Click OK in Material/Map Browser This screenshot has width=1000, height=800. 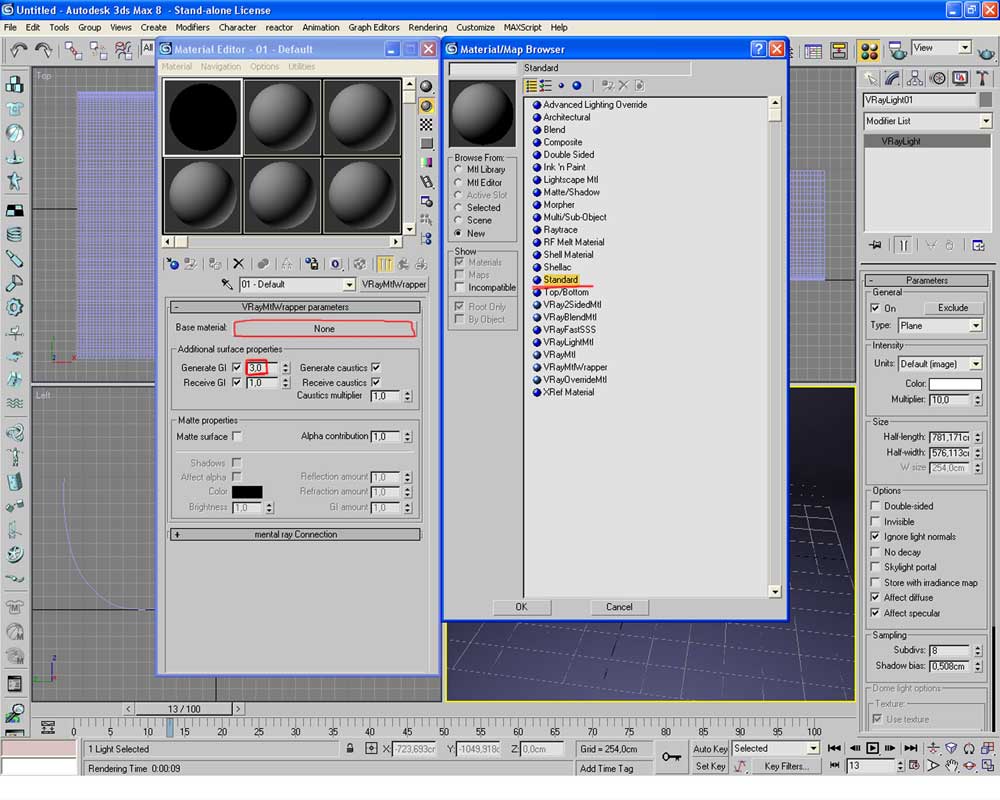tap(521, 607)
